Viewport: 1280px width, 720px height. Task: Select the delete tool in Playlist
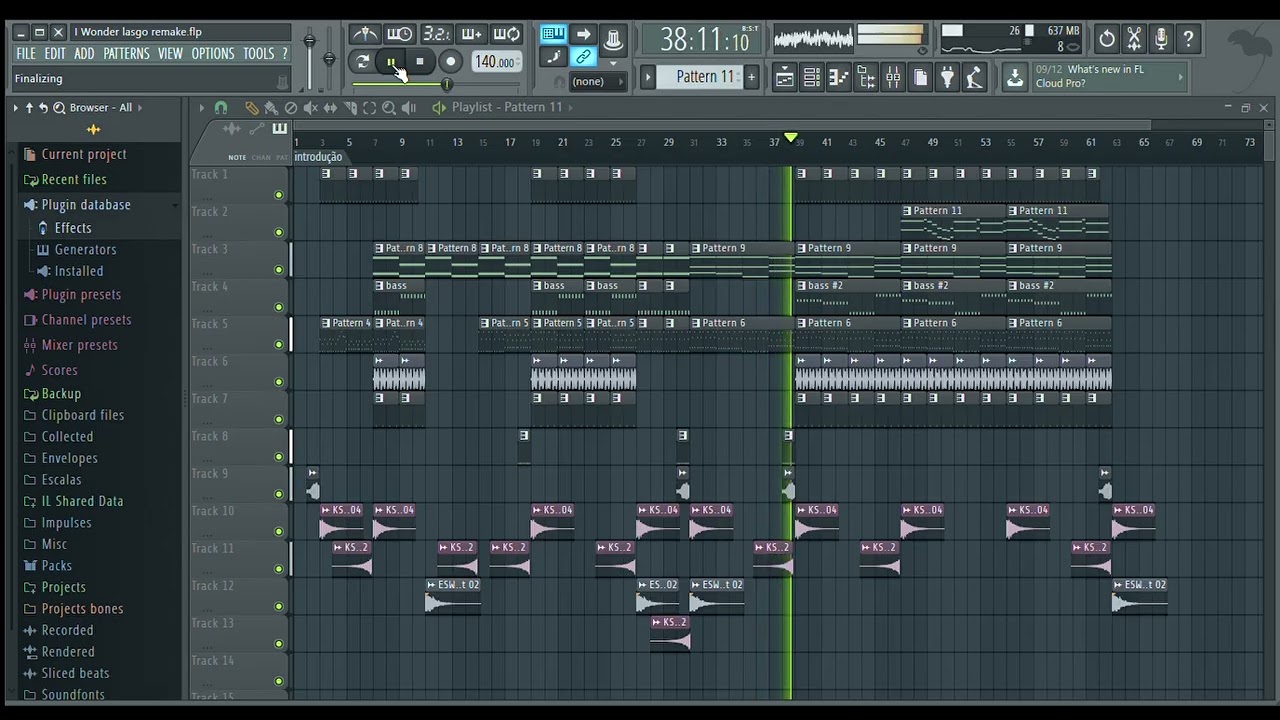tap(290, 108)
